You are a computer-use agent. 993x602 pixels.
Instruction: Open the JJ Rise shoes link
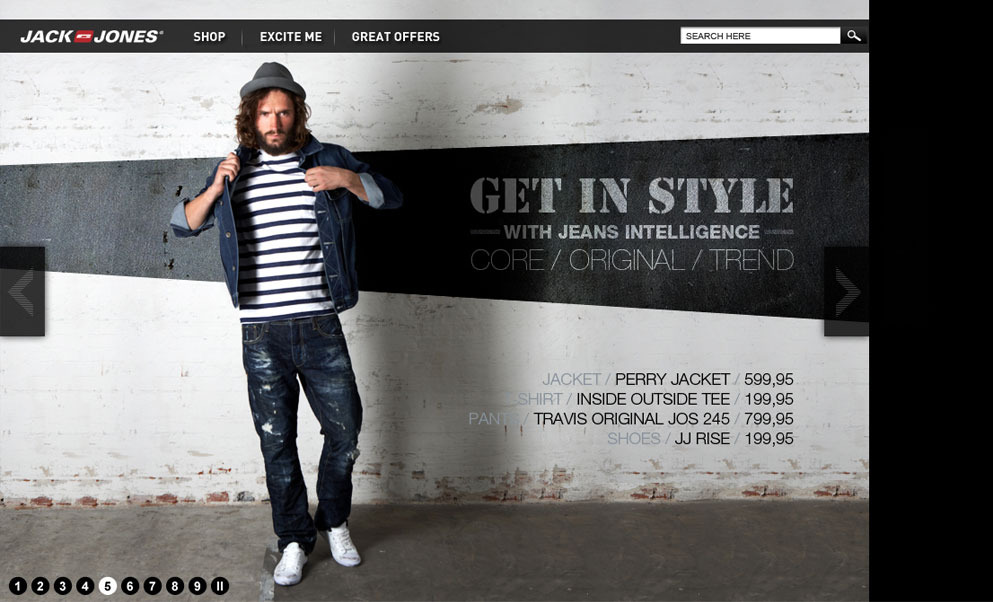tap(702, 438)
